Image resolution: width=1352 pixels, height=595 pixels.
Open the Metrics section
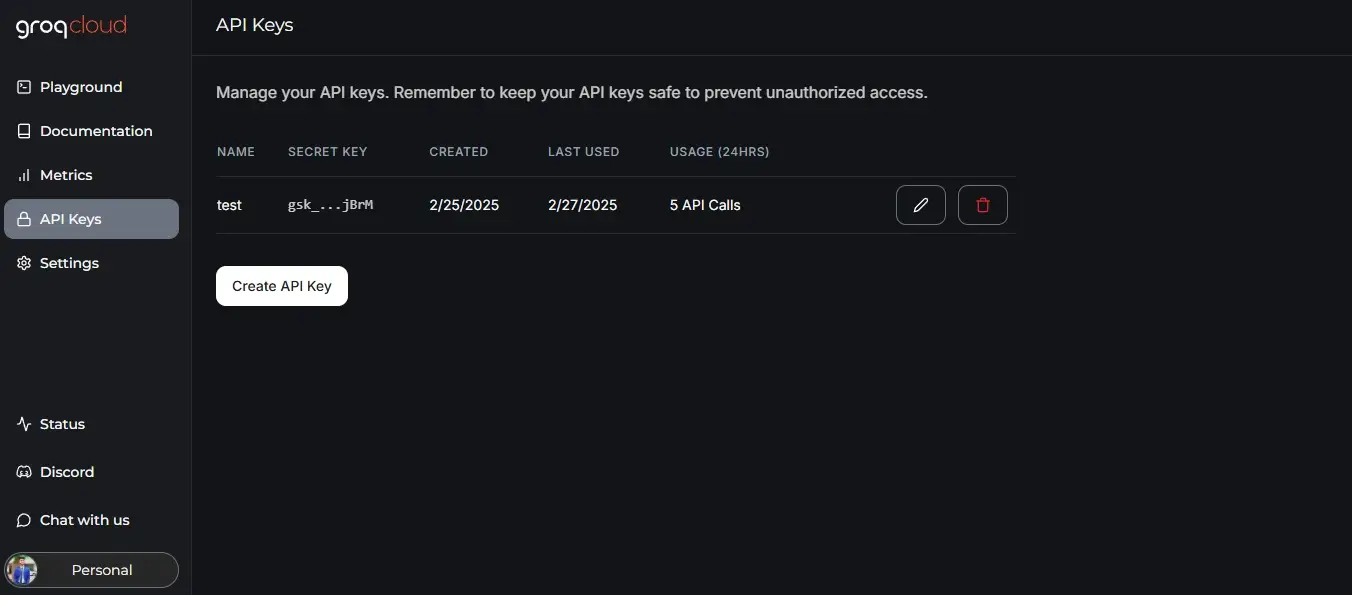coord(66,175)
